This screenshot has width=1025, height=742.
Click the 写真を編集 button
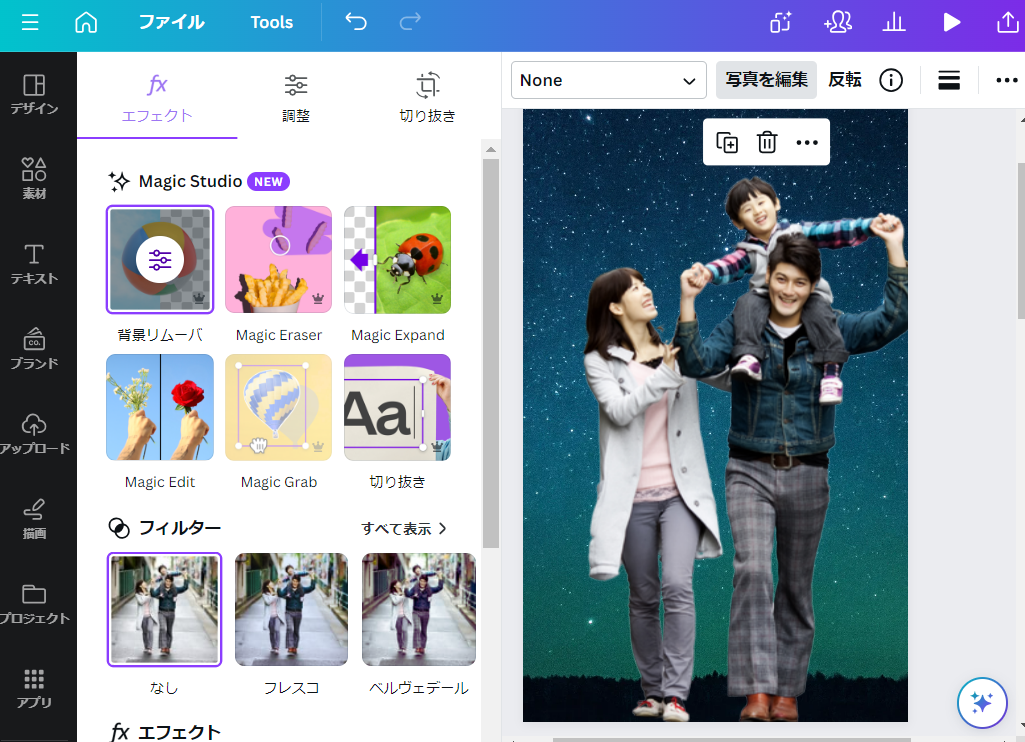(x=766, y=80)
